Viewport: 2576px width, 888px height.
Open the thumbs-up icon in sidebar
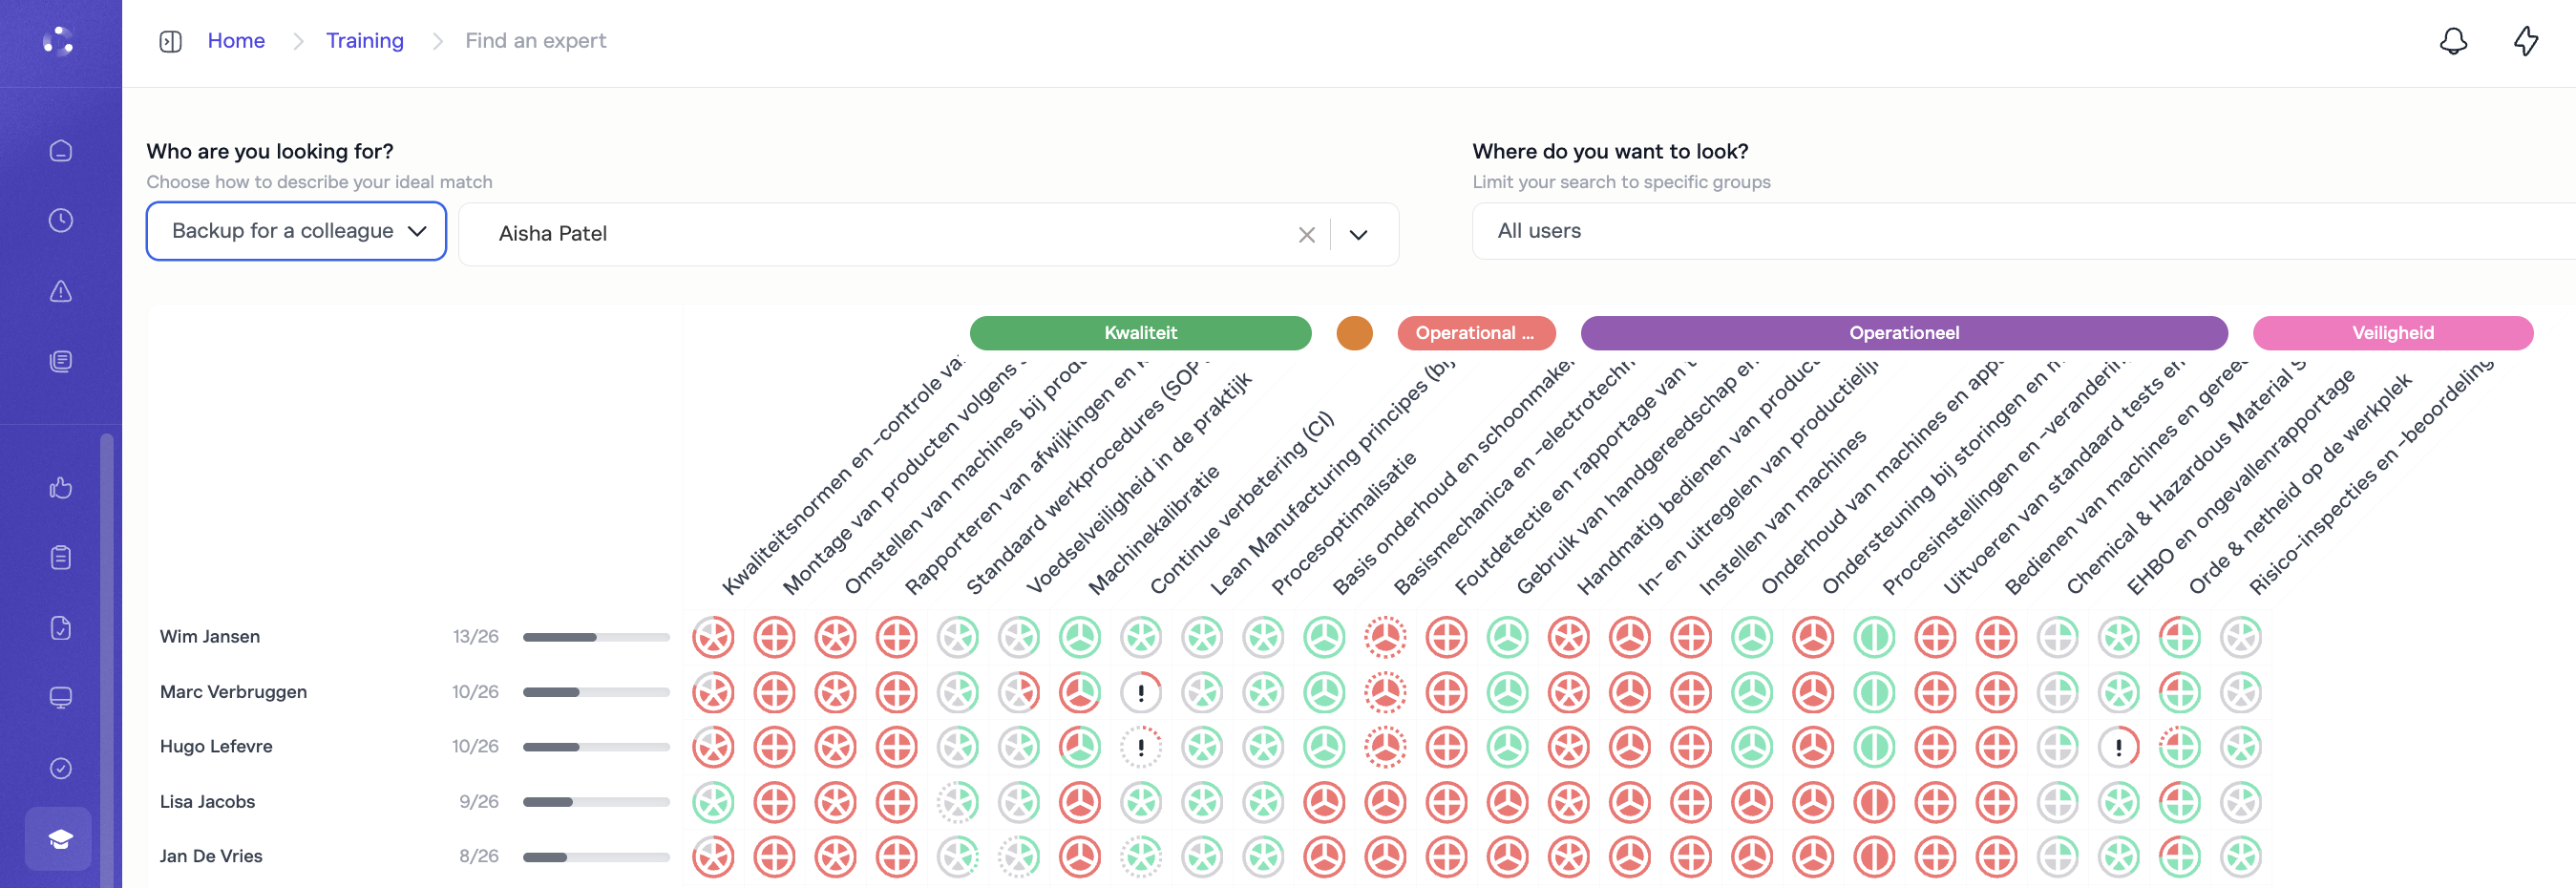61,488
